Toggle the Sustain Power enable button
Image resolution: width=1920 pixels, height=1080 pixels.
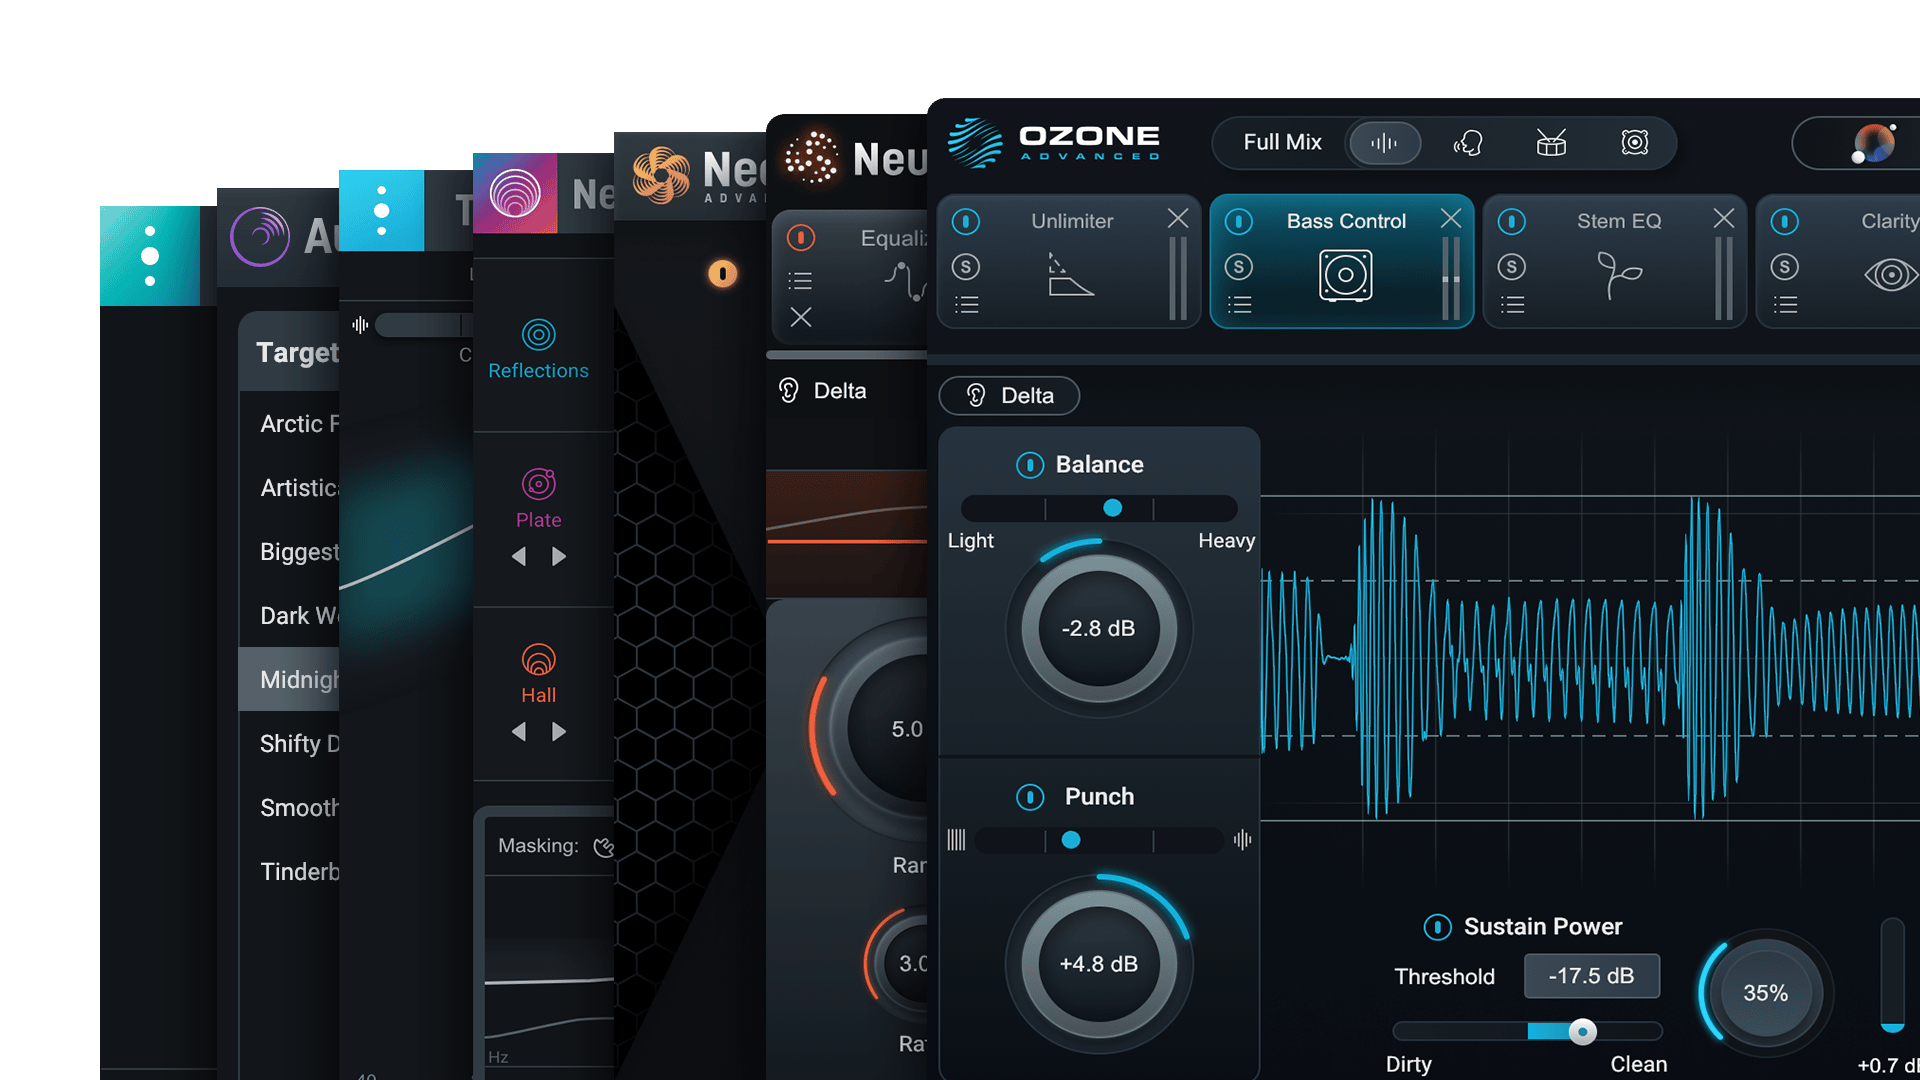pos(1437,927)
